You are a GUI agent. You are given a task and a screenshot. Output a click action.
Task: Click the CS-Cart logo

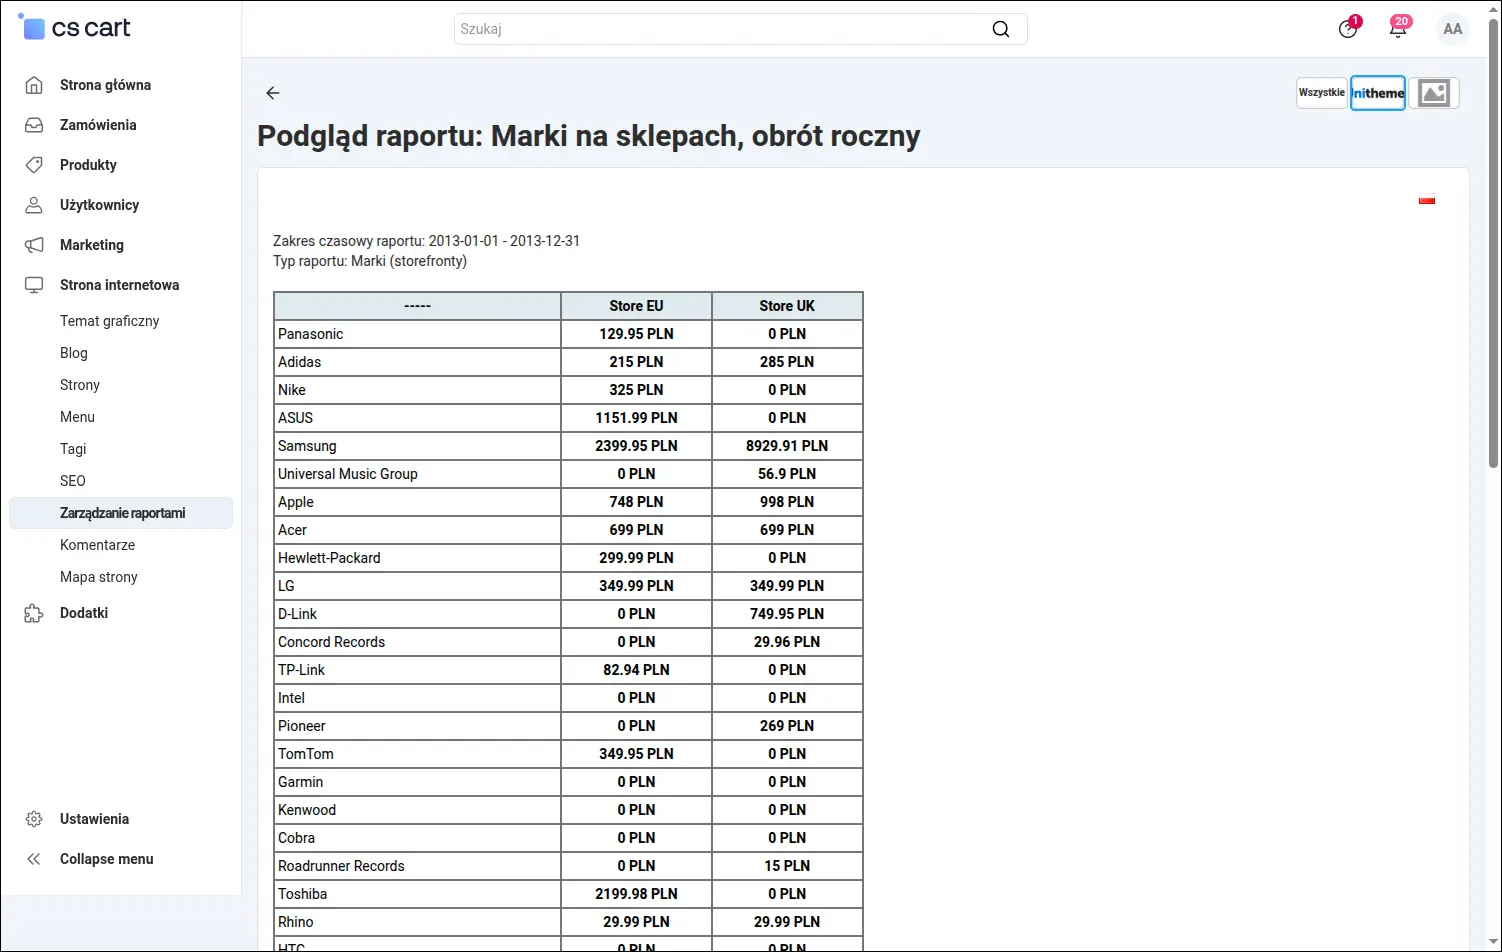(74, 28)
